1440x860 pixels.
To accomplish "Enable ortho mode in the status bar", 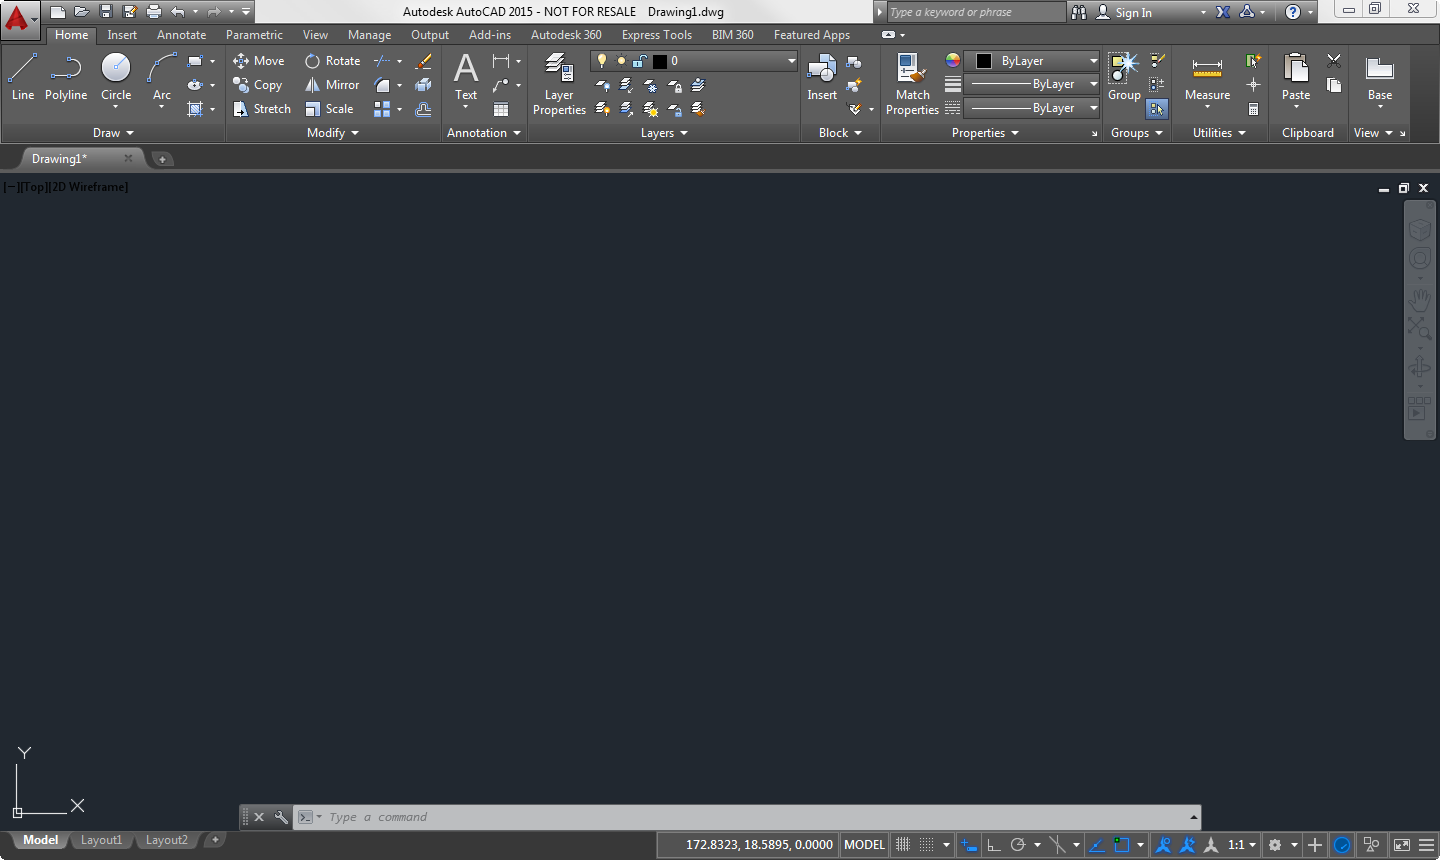I will (993, 844).
